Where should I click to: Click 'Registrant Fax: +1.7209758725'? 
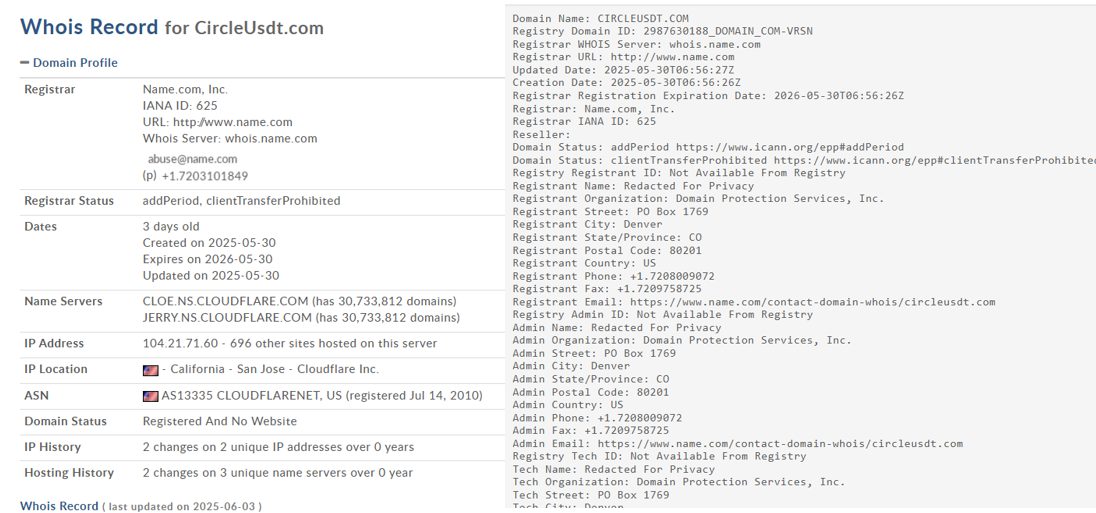607,289
